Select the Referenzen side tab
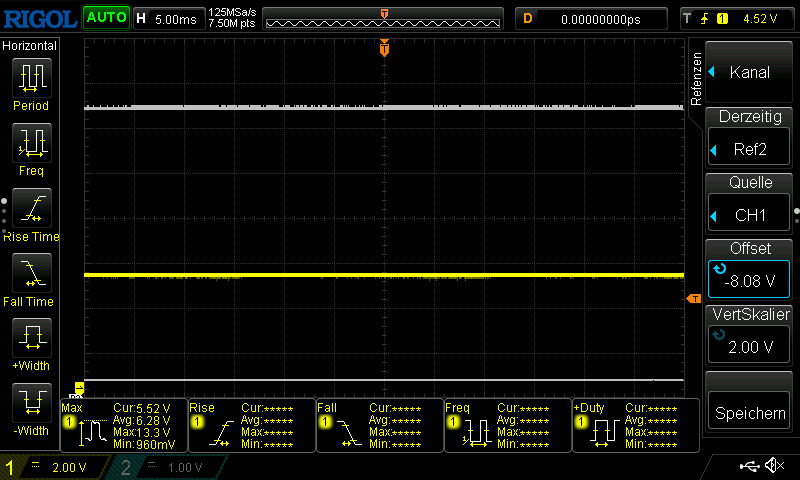Screen dimensions: 800x480 [x=696, y=78]
